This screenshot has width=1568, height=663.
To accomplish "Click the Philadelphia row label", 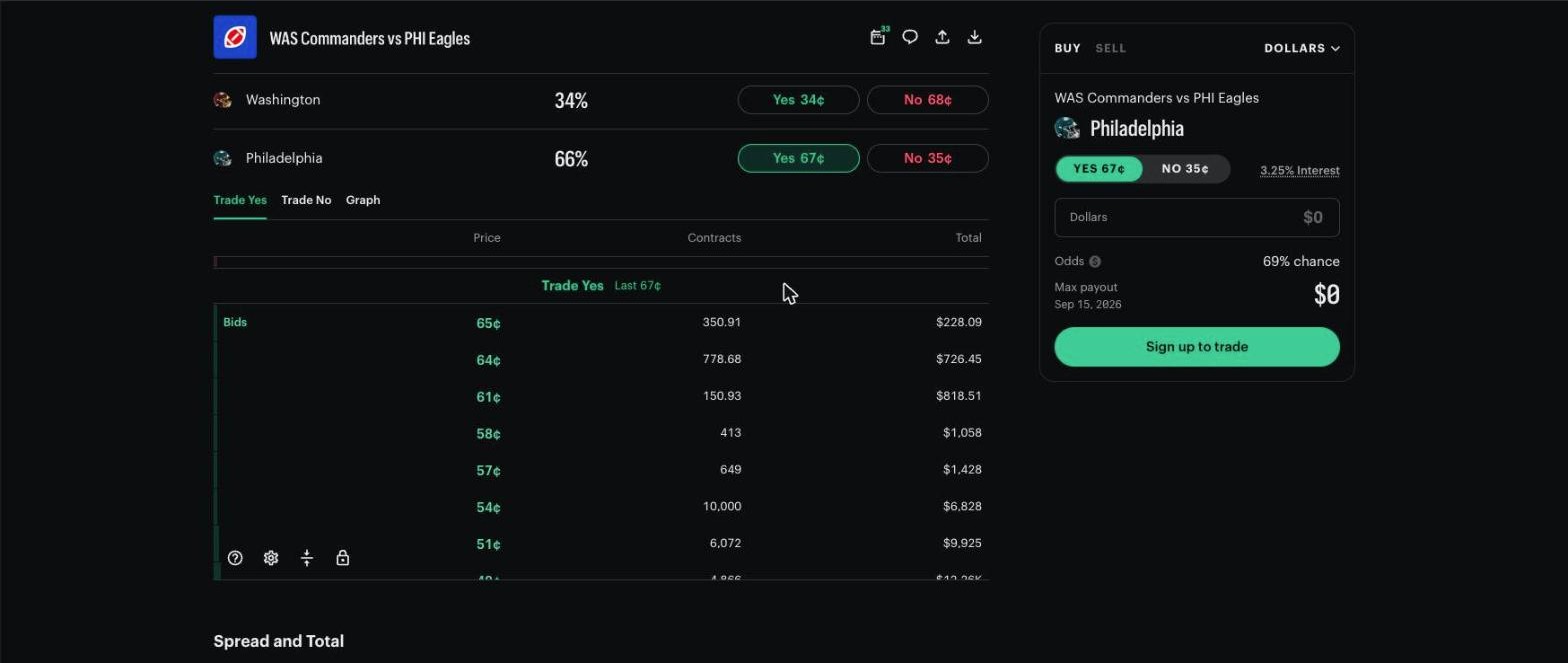I will [x=284, y=158].
